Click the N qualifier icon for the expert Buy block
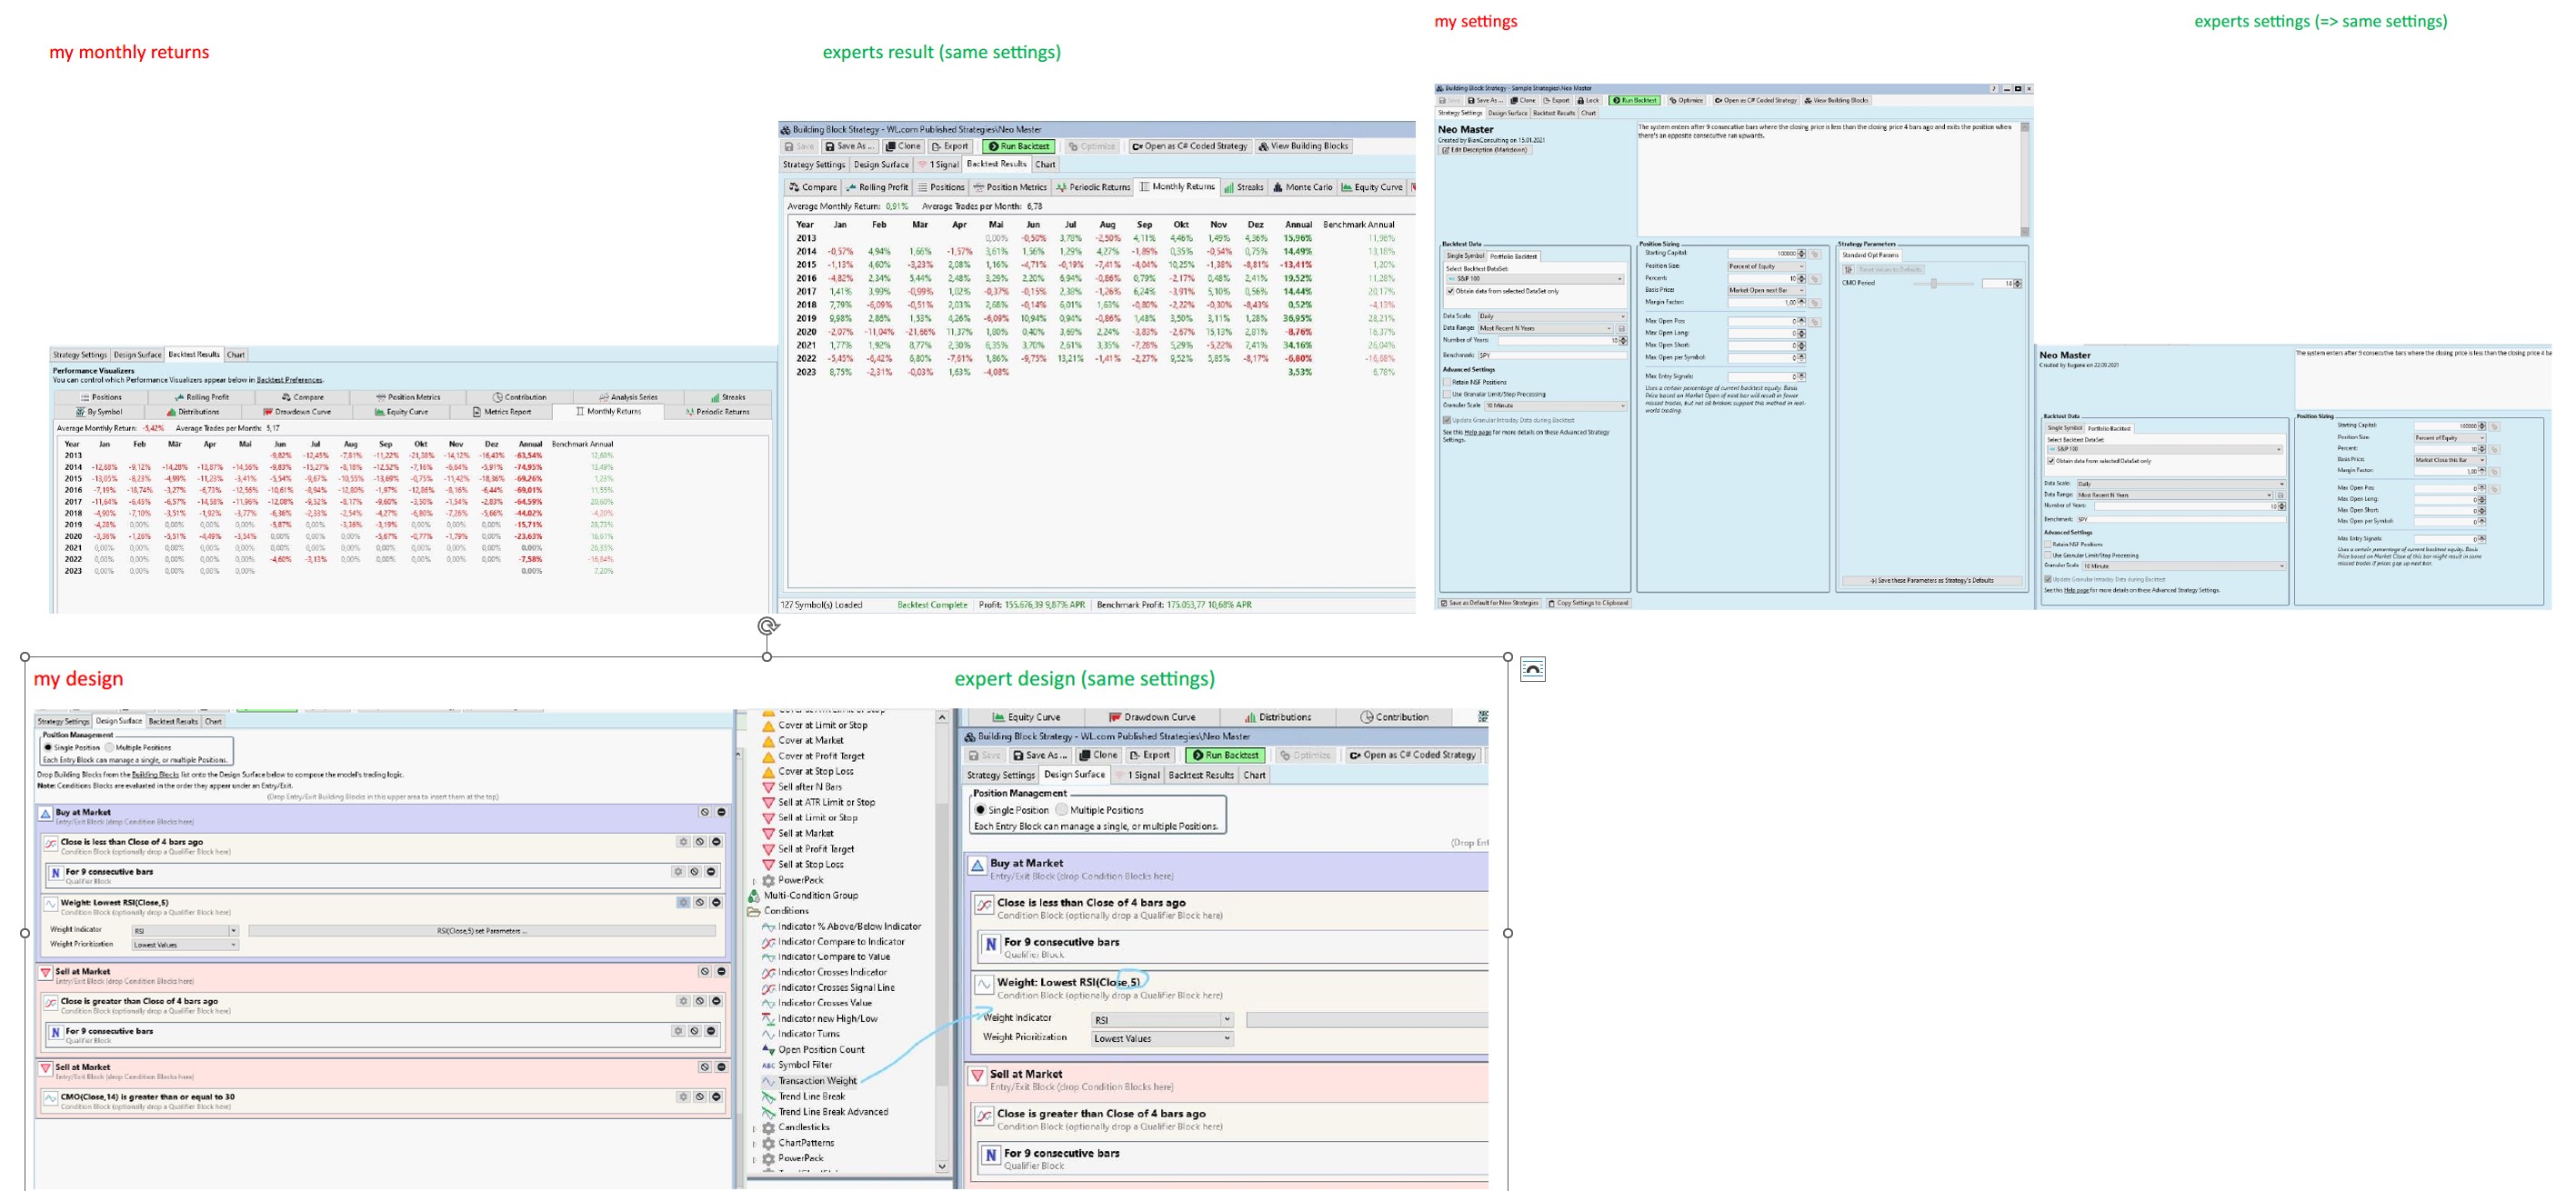This screenshot has width=2576, height=1191. (990, 944)
